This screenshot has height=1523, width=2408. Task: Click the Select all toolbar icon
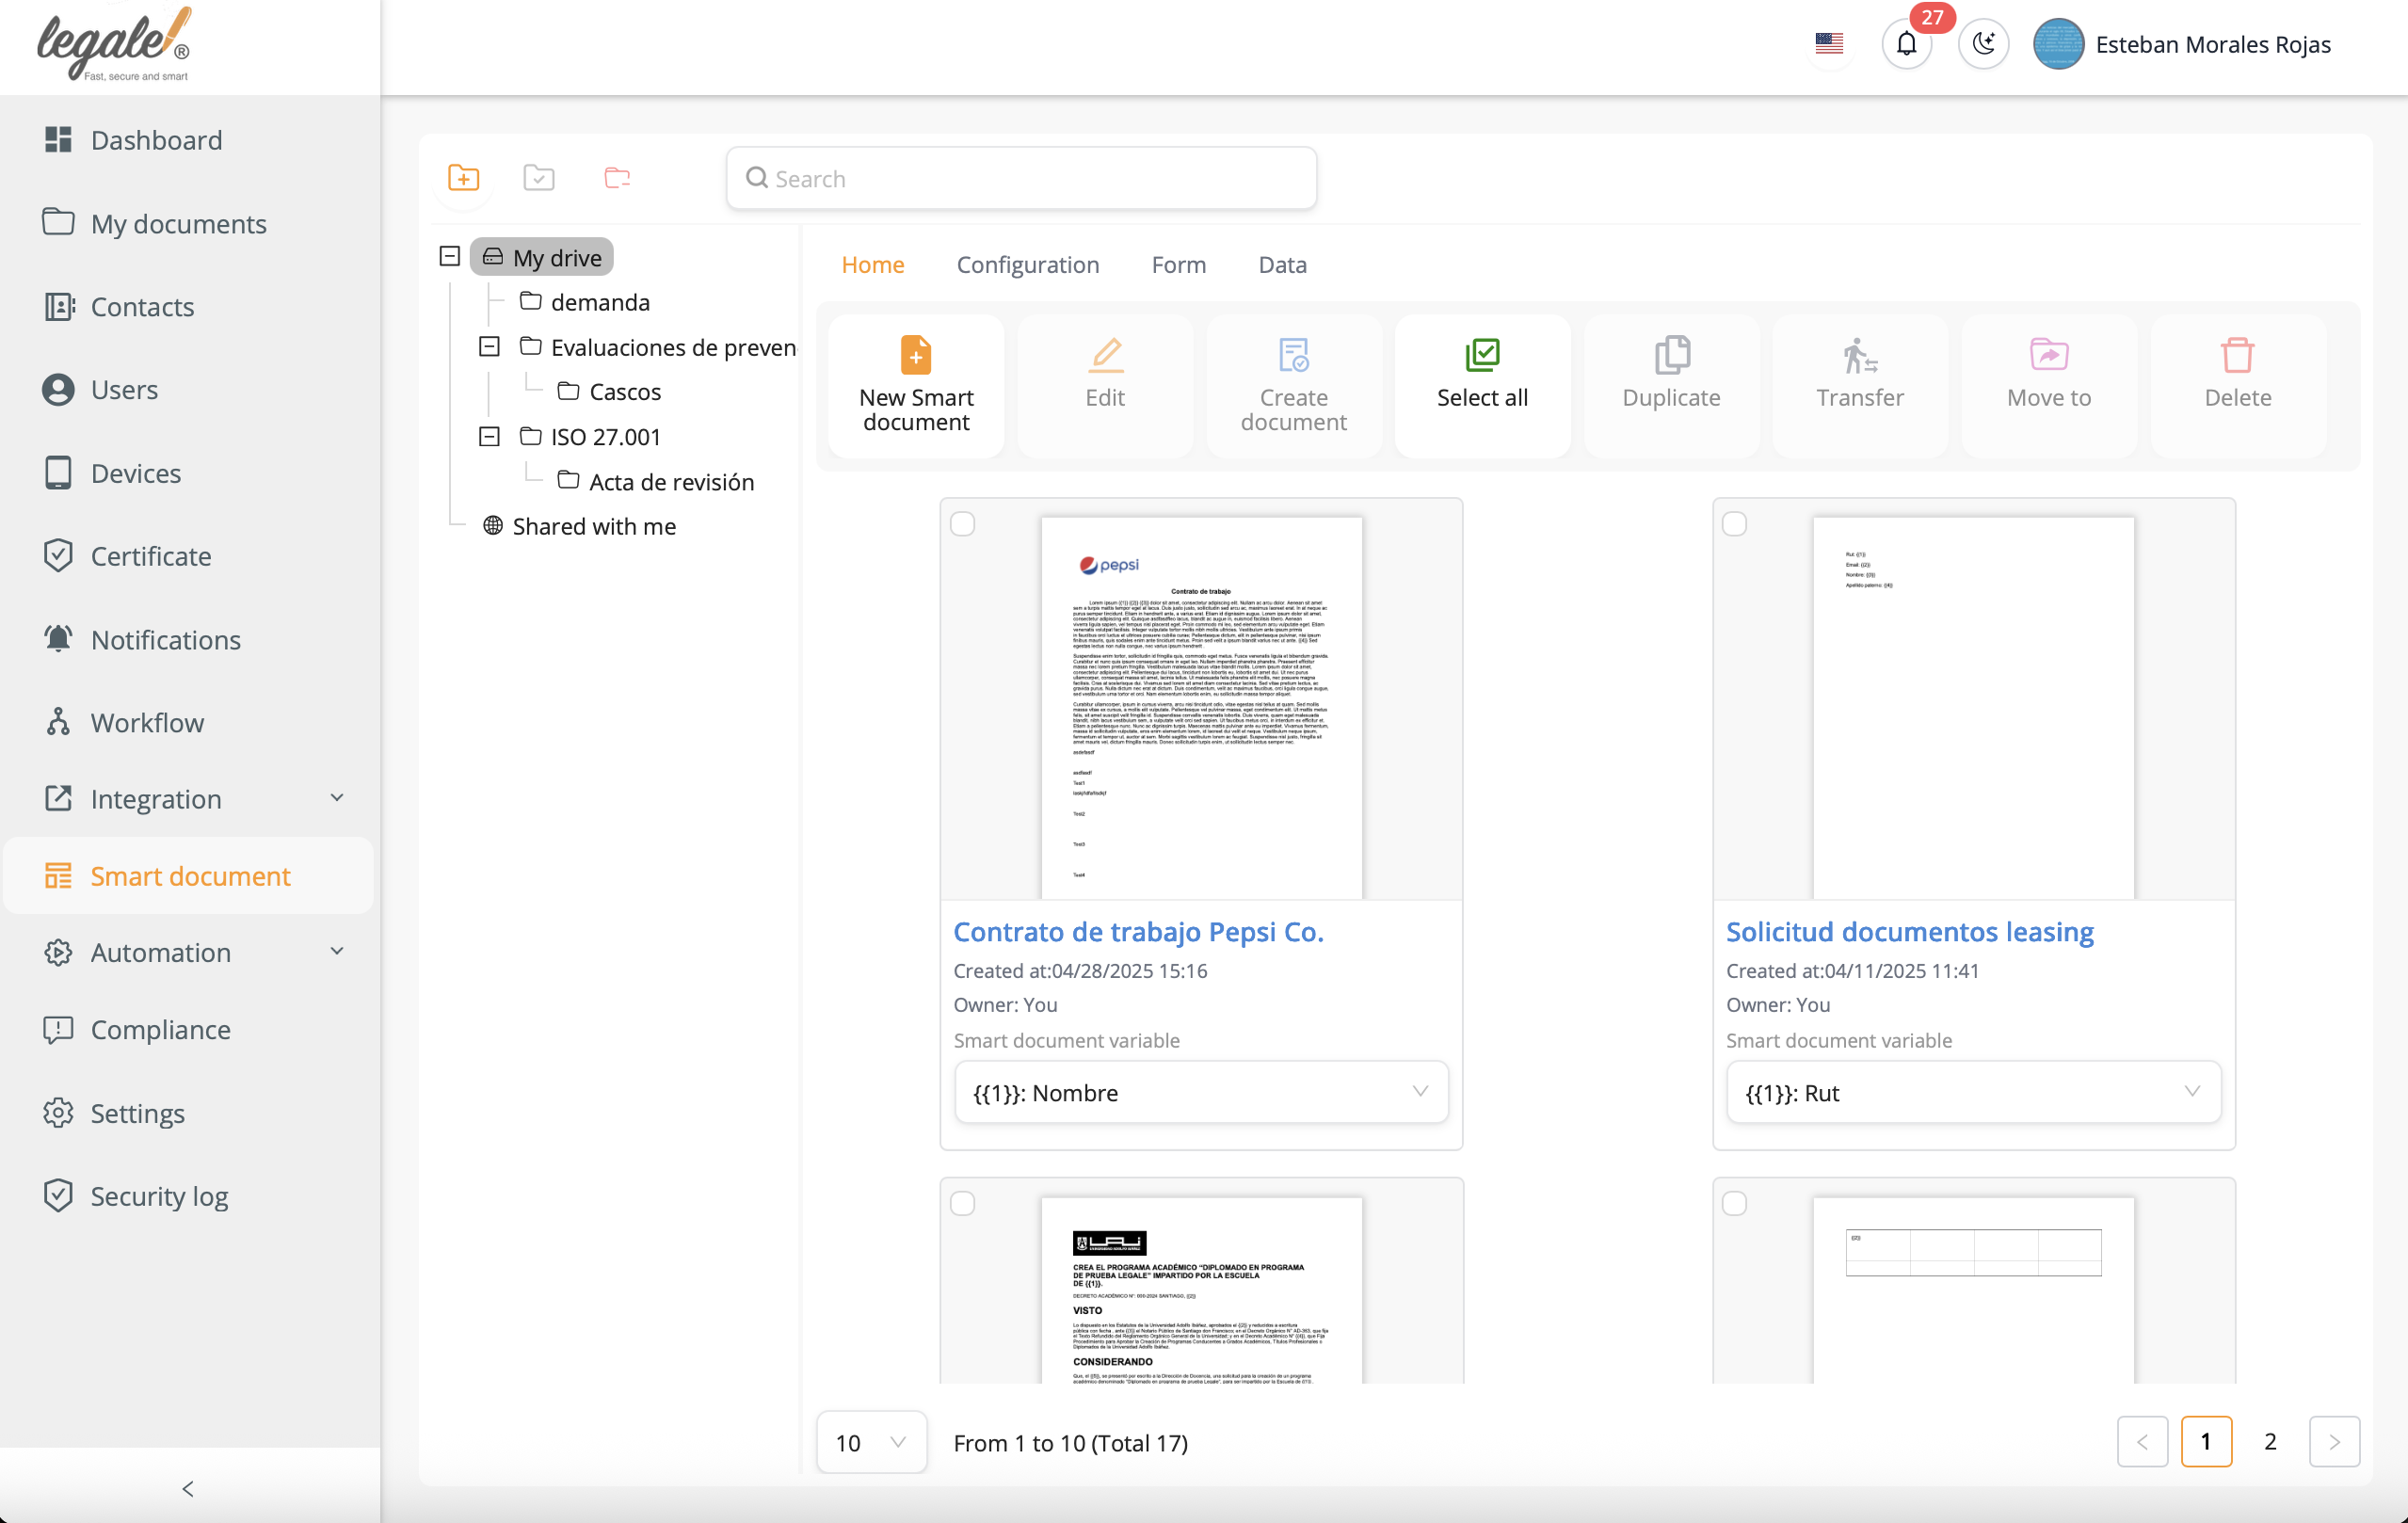click(x=1482, y=355)
